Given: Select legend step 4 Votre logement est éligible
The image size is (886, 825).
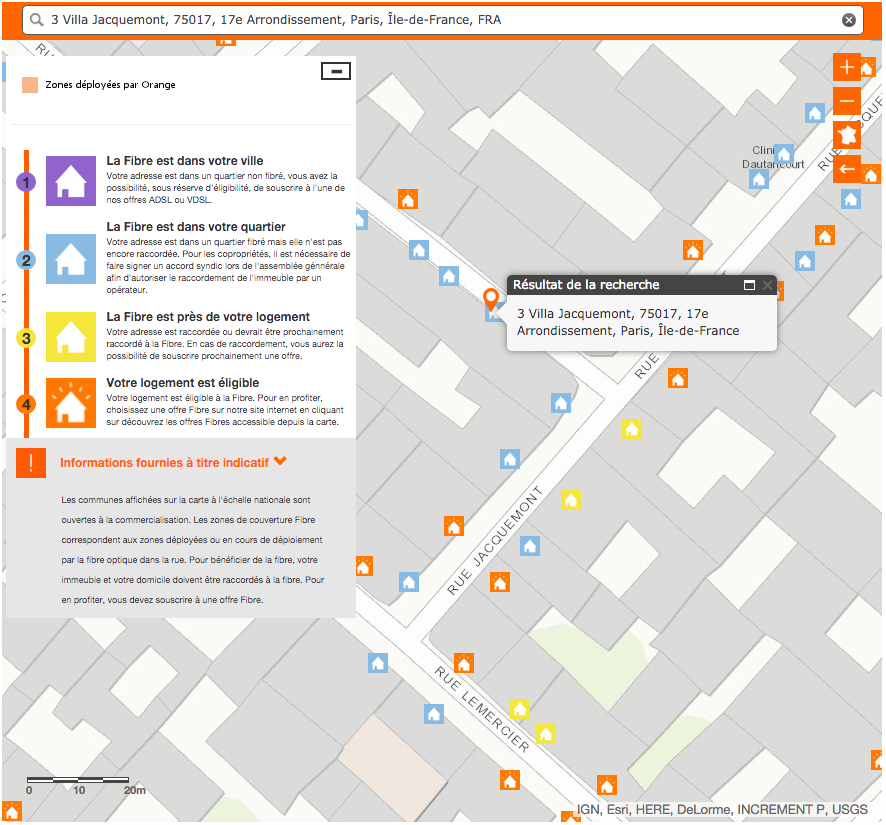Looking at the screenshot, I should (27, 404).
